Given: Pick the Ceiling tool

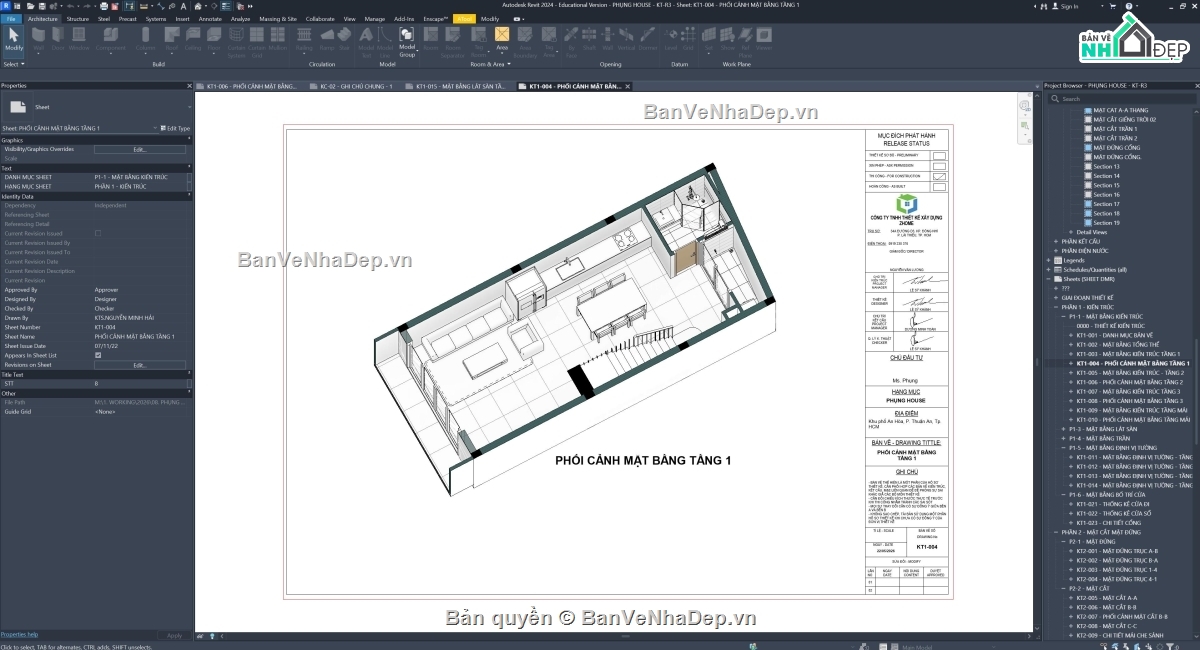Looking at the screenshot, I should (193, 40).
